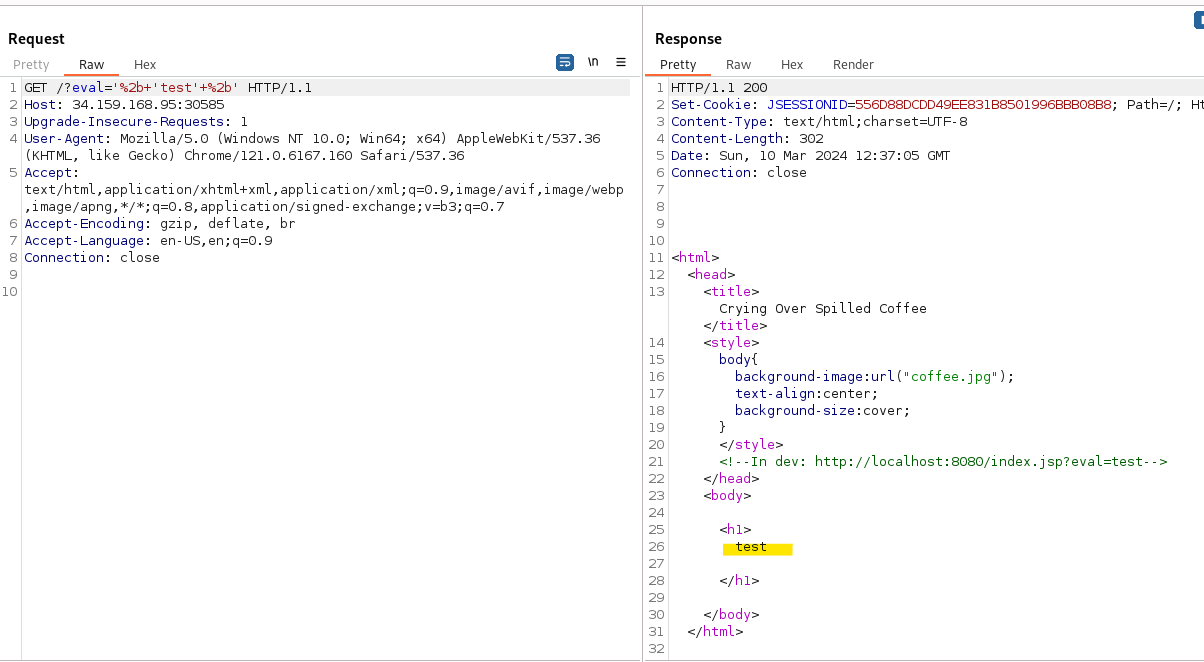
Task: Select the Raw tab in Request
Action: point(91,65)
